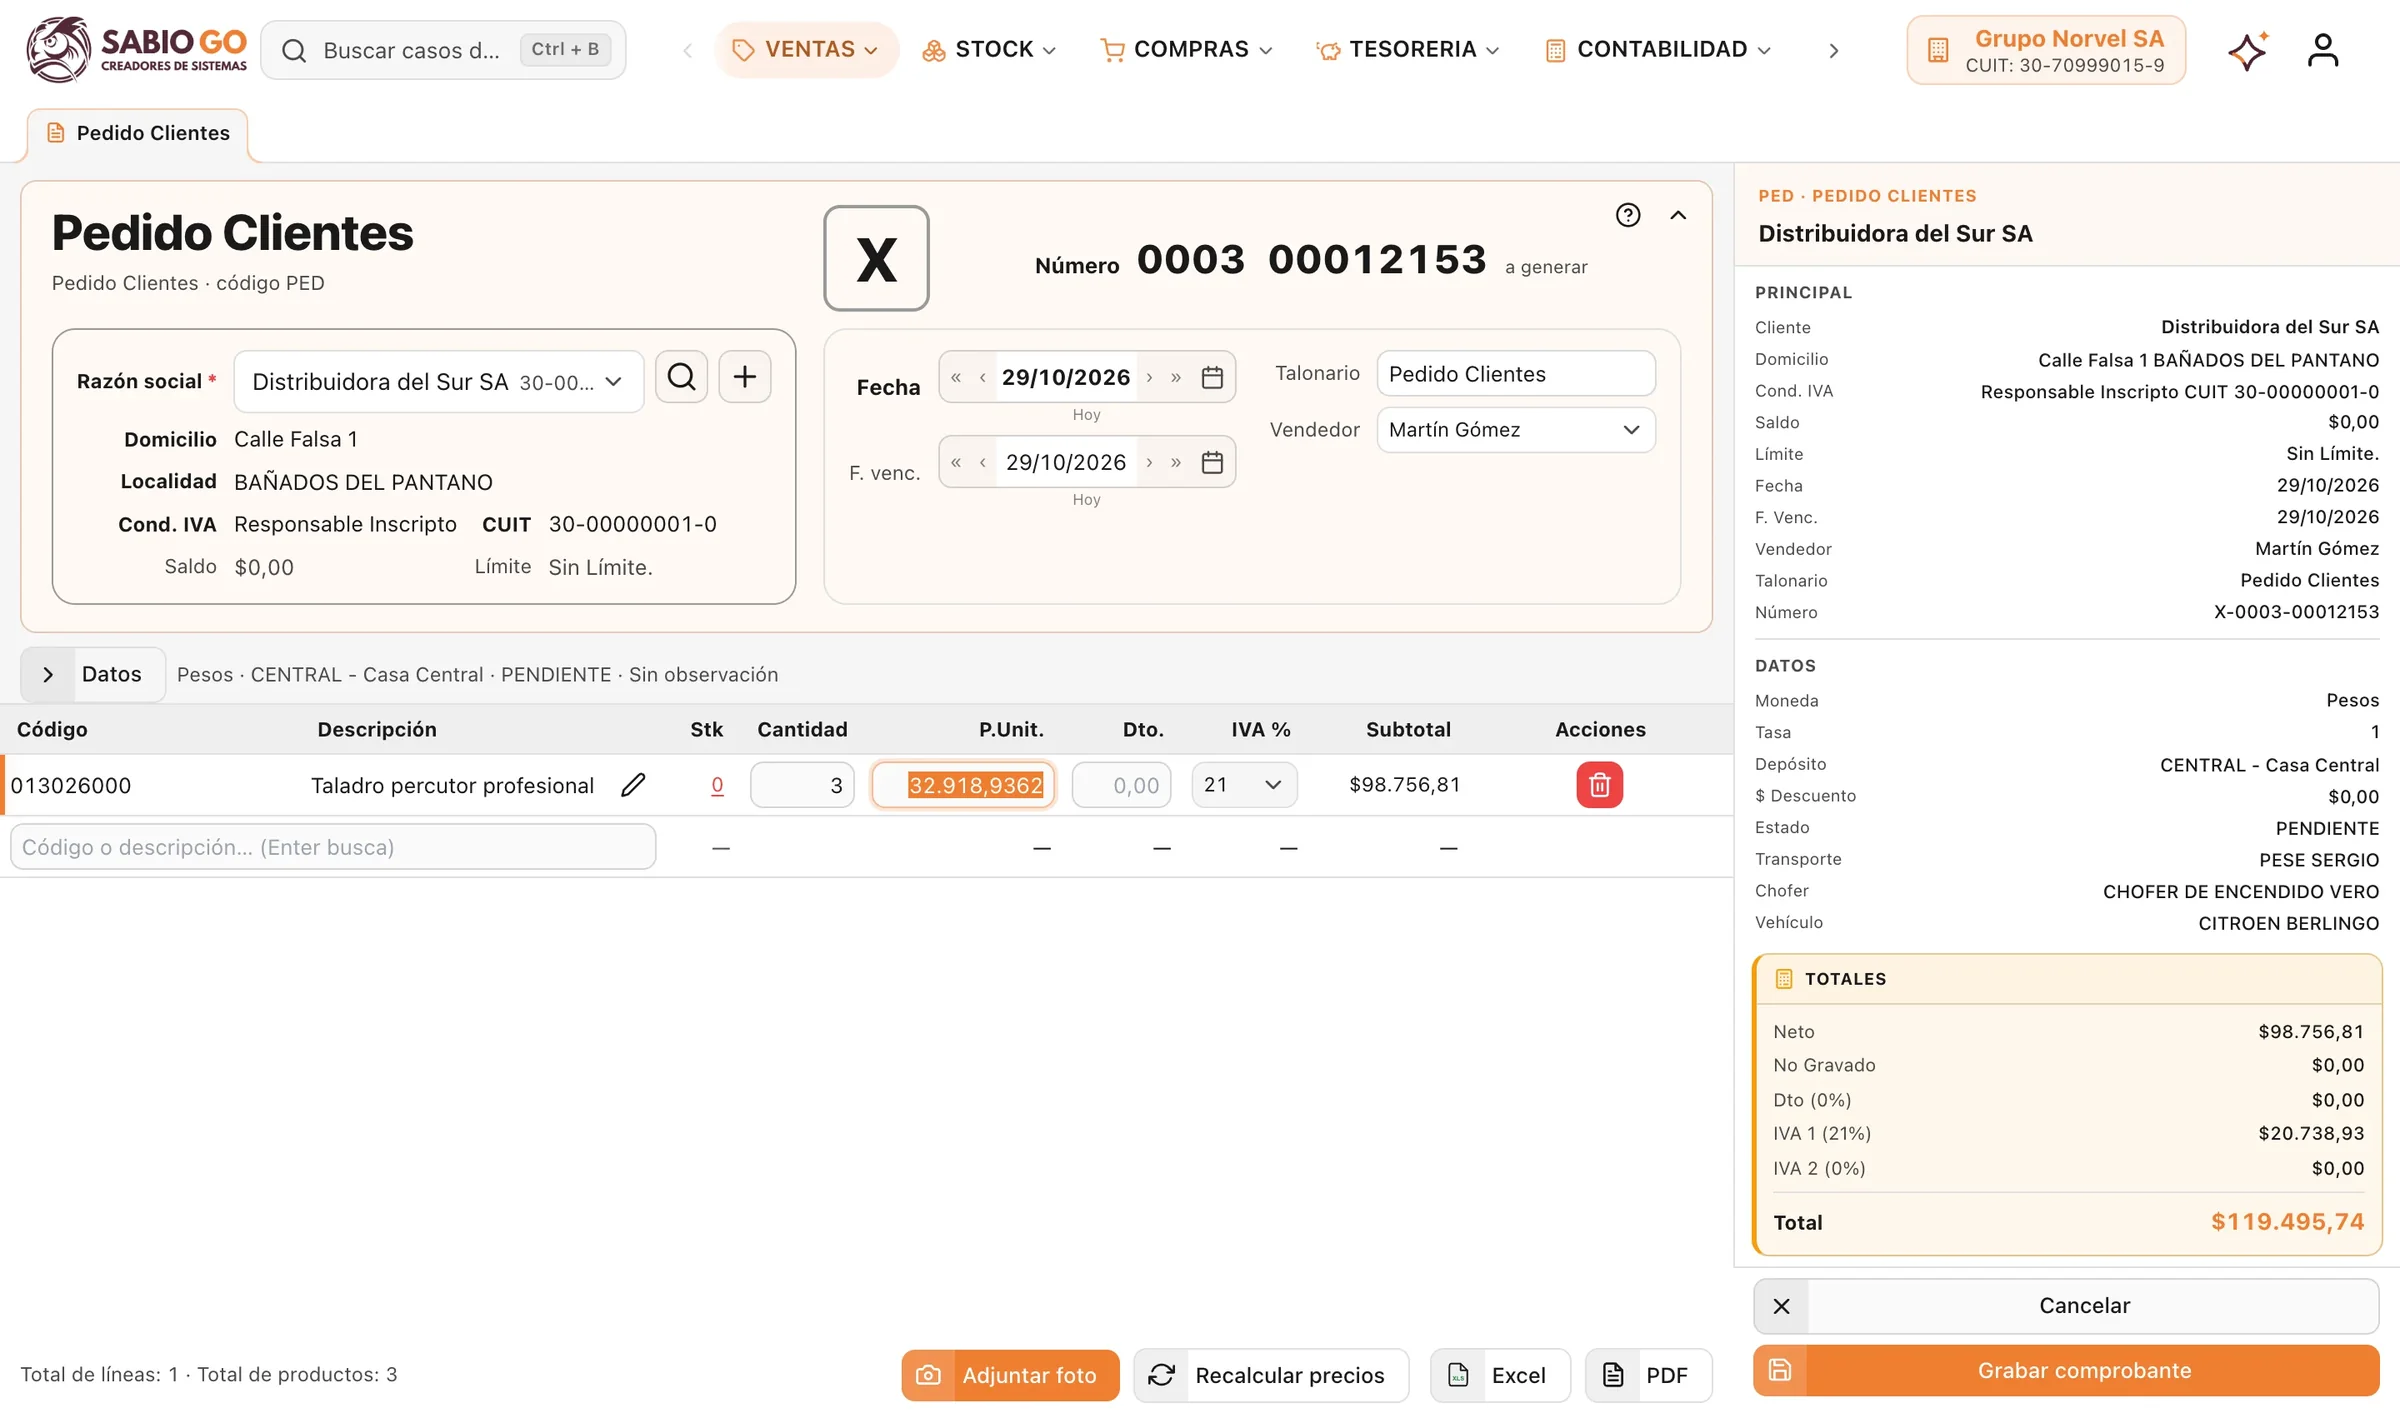Open the COMPRAS menu
This screenshot has width=2400, height=1413.
point(1186,50)
